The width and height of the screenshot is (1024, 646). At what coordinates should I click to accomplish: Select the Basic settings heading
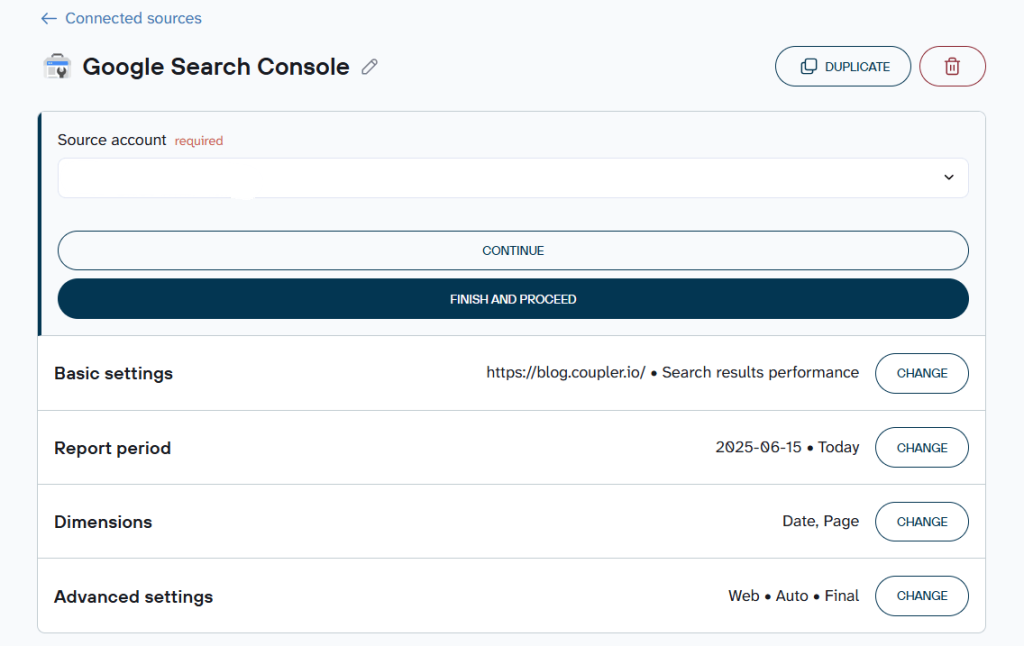114,374
